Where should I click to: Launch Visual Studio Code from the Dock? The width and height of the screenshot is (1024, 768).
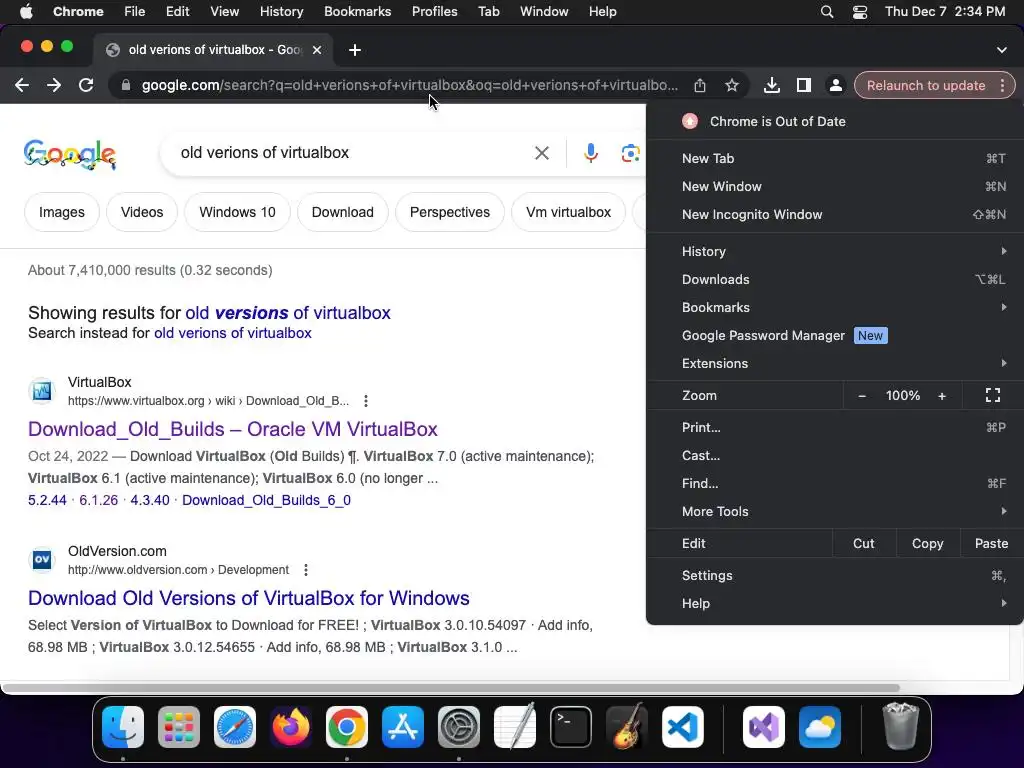tap(682, 727)
